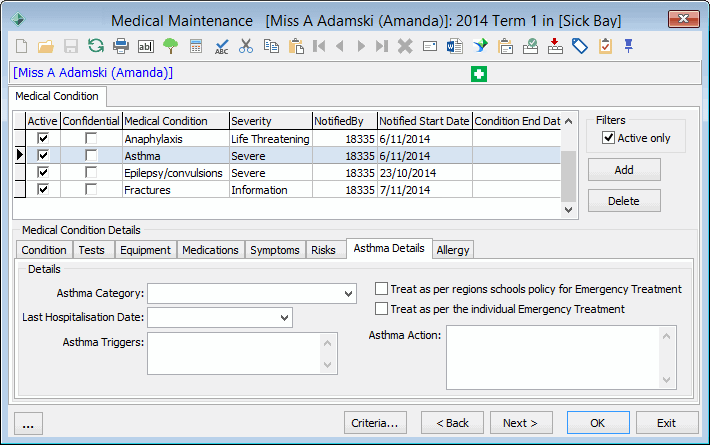Viewport: 710px width, 445px height.
Task: Click inside the Asthma Triggers text box
Action: 234,354
